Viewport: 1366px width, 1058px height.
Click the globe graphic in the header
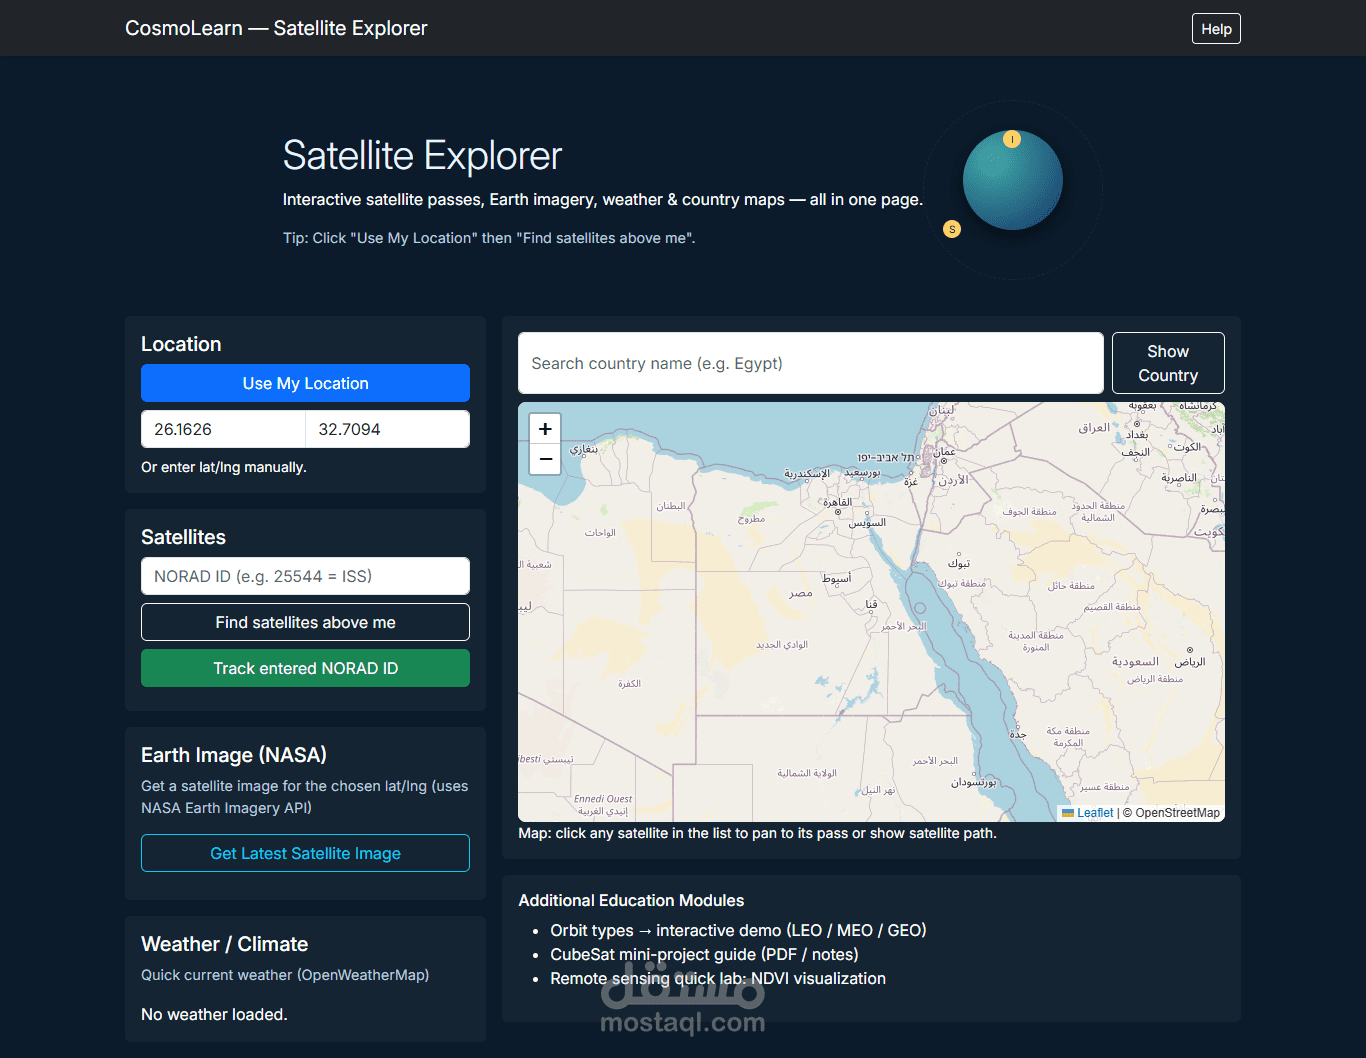point(1012,181)
